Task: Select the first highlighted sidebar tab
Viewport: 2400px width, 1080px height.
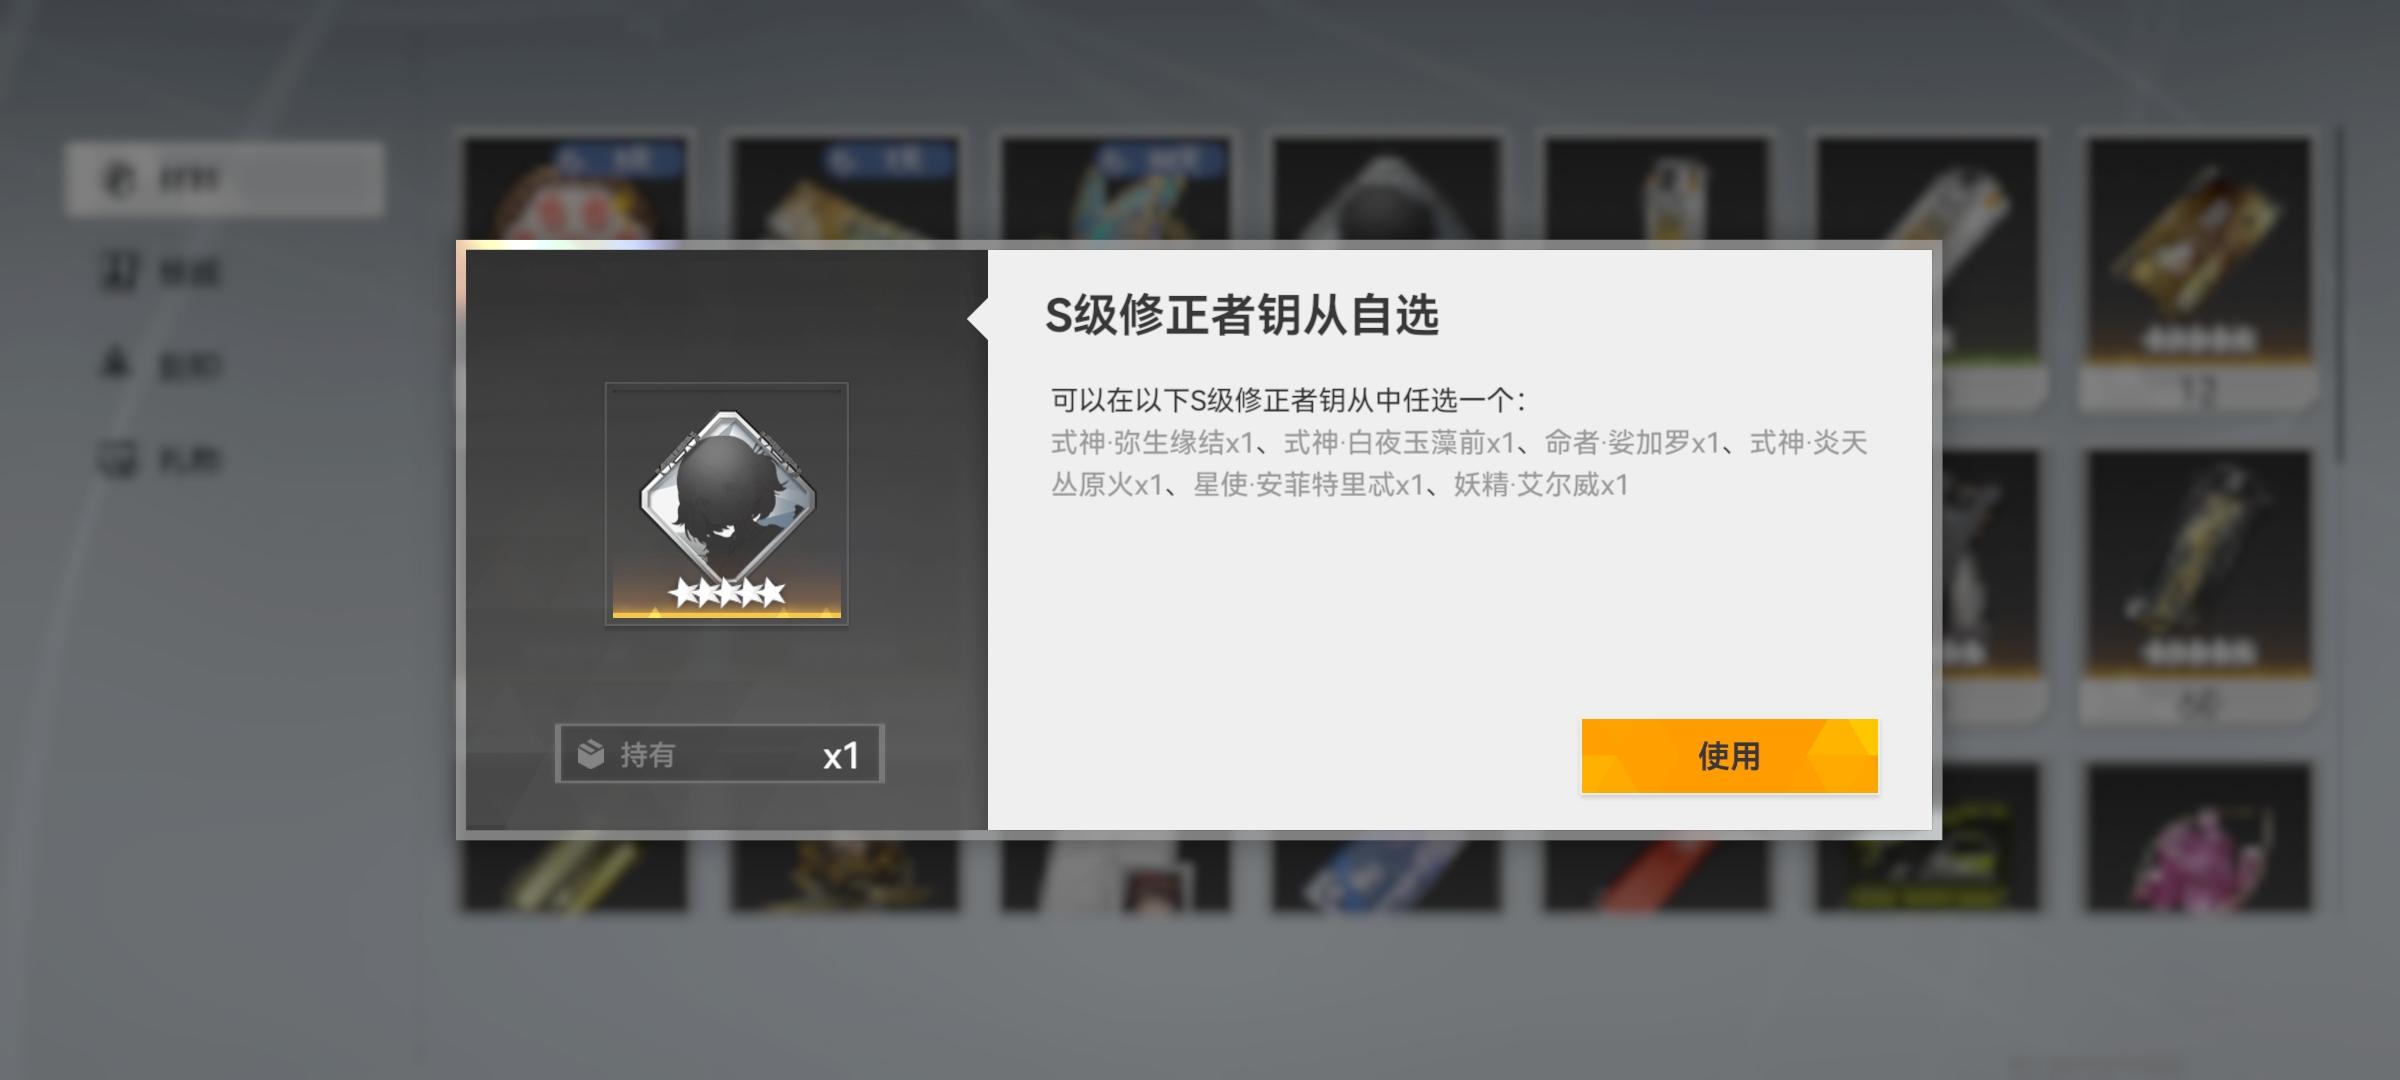Action: [225, 179]
